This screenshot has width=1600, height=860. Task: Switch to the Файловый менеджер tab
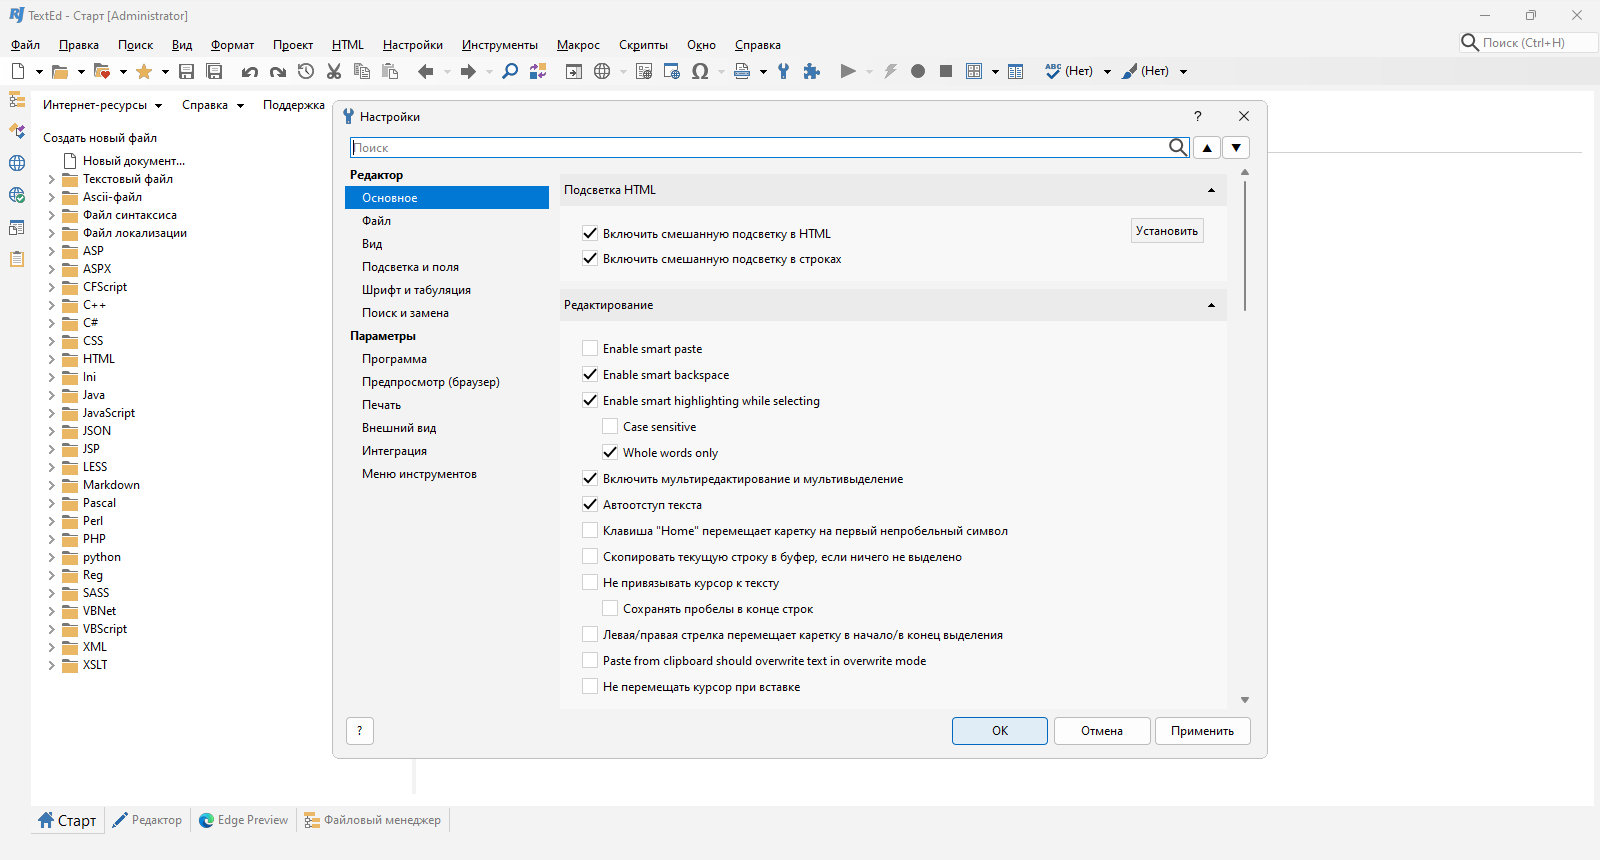coord(373,820)
